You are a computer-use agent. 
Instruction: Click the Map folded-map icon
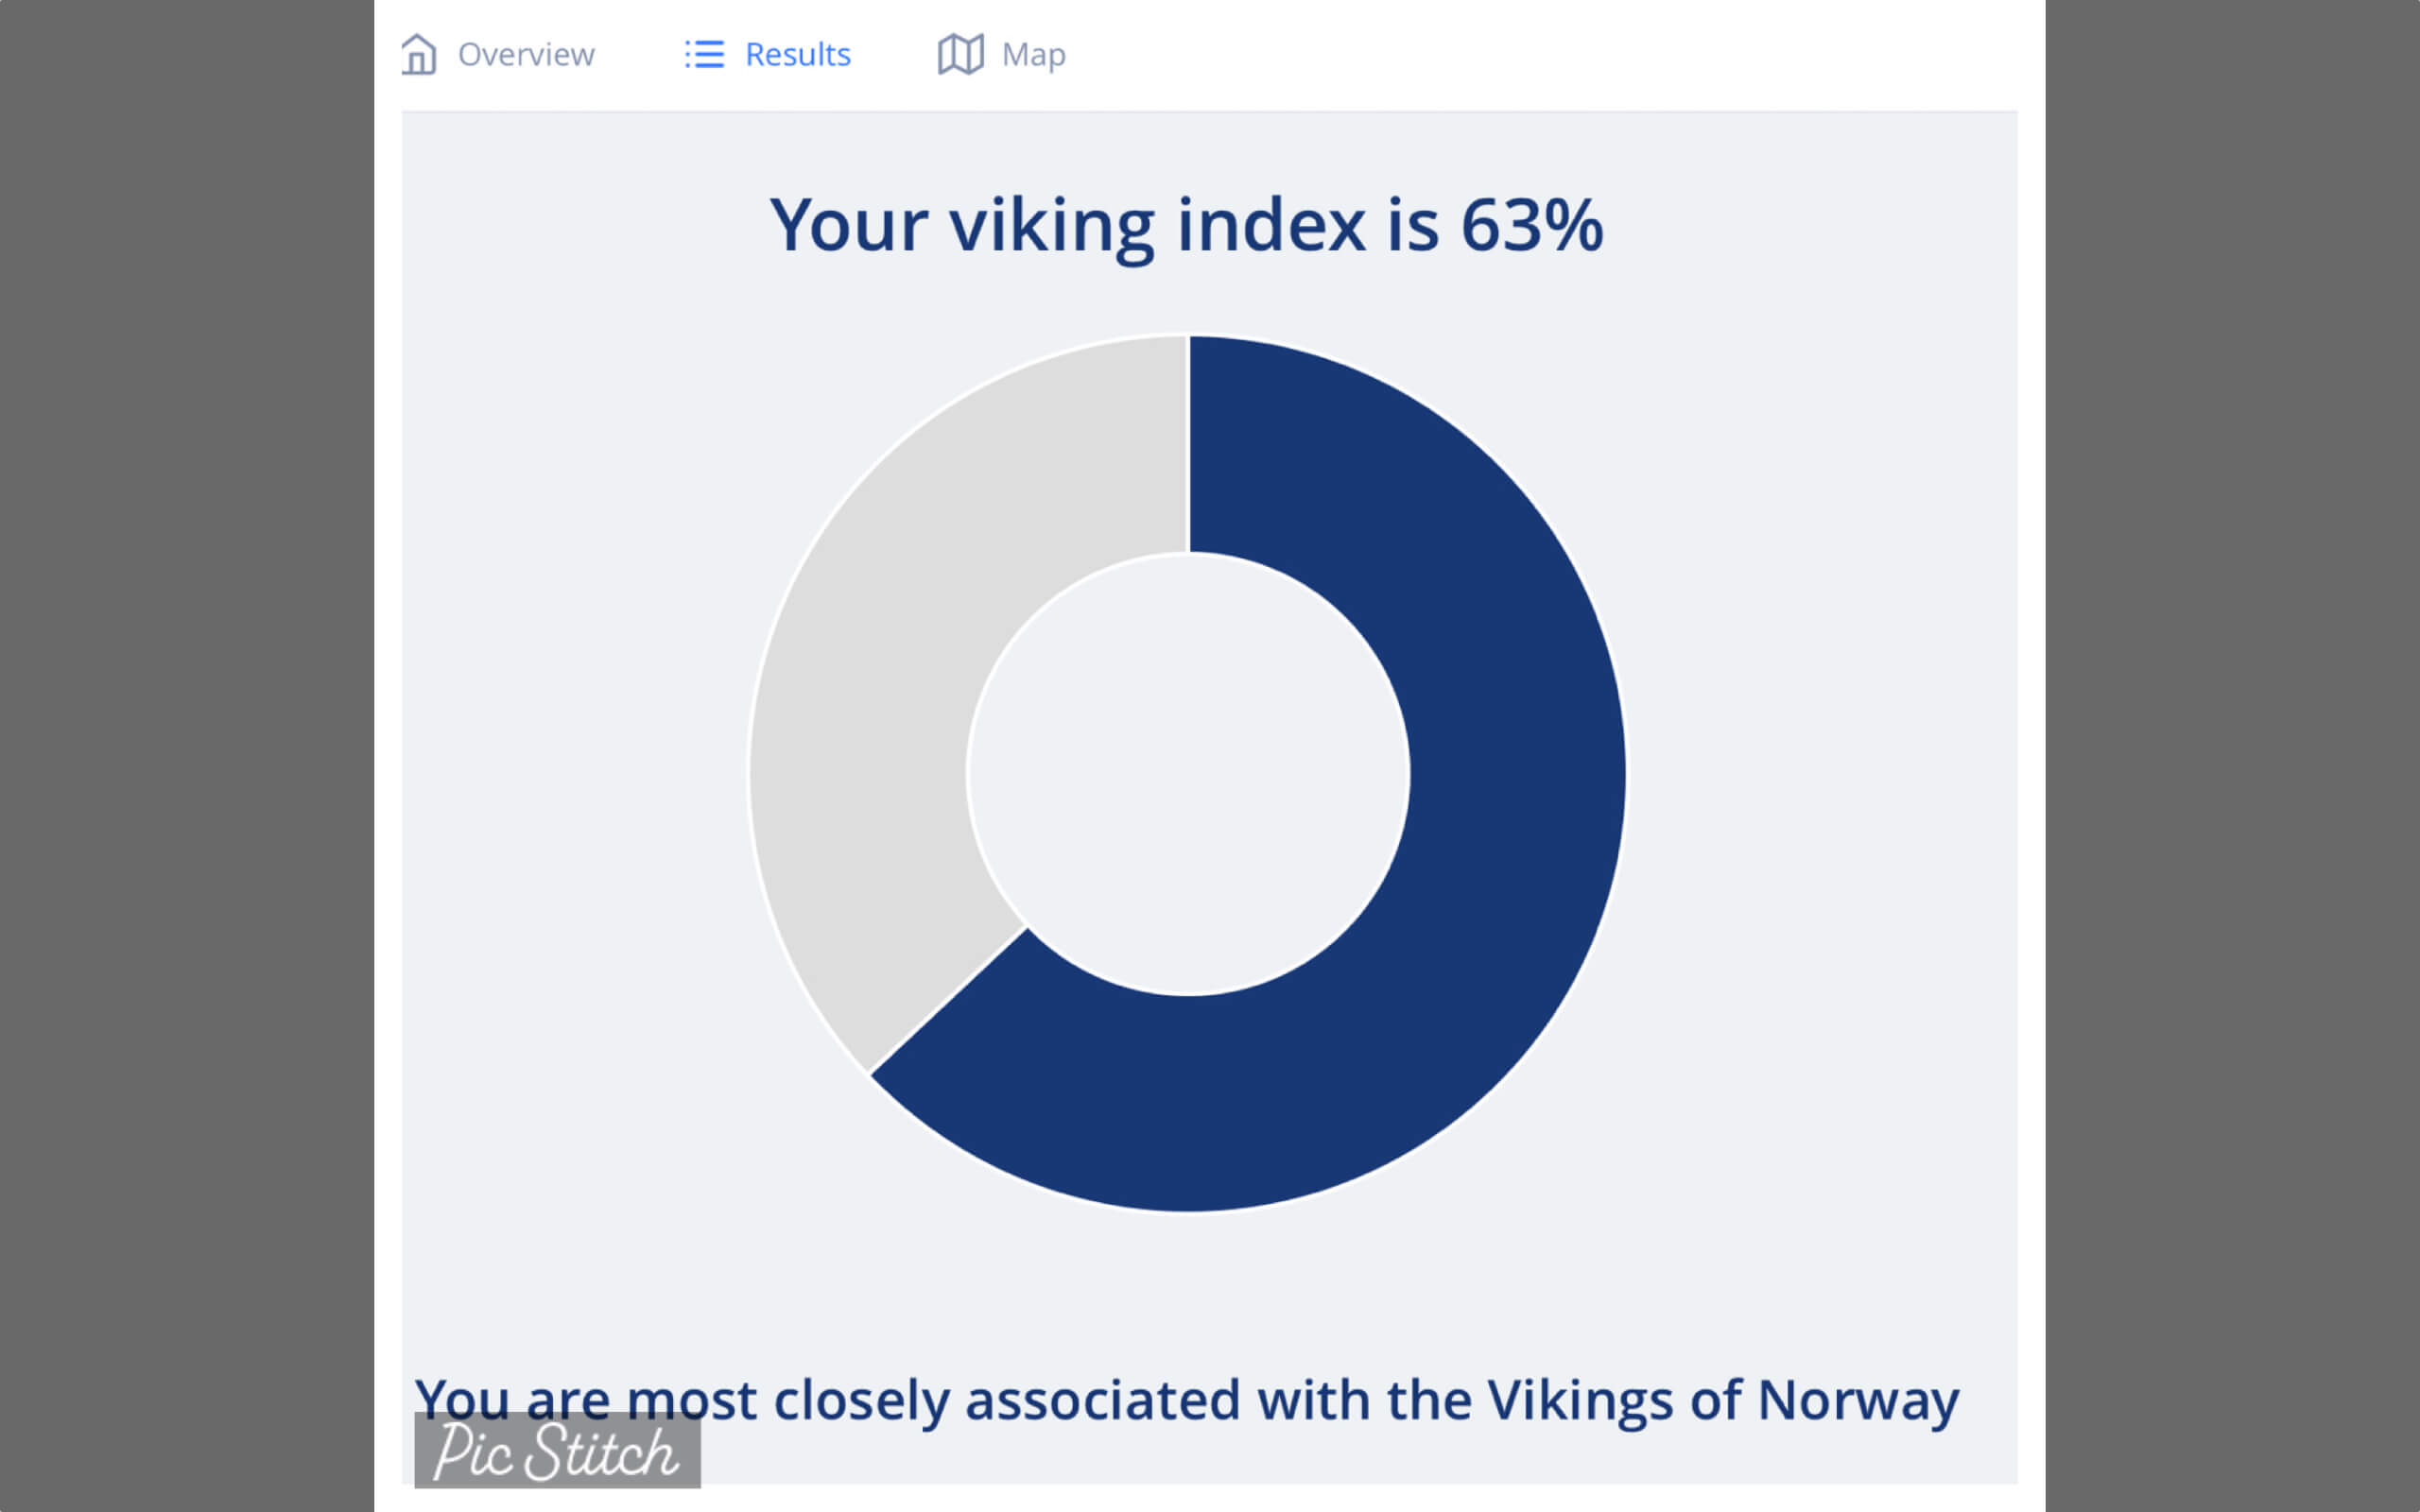pyautogui.click(x=960, y=54)
